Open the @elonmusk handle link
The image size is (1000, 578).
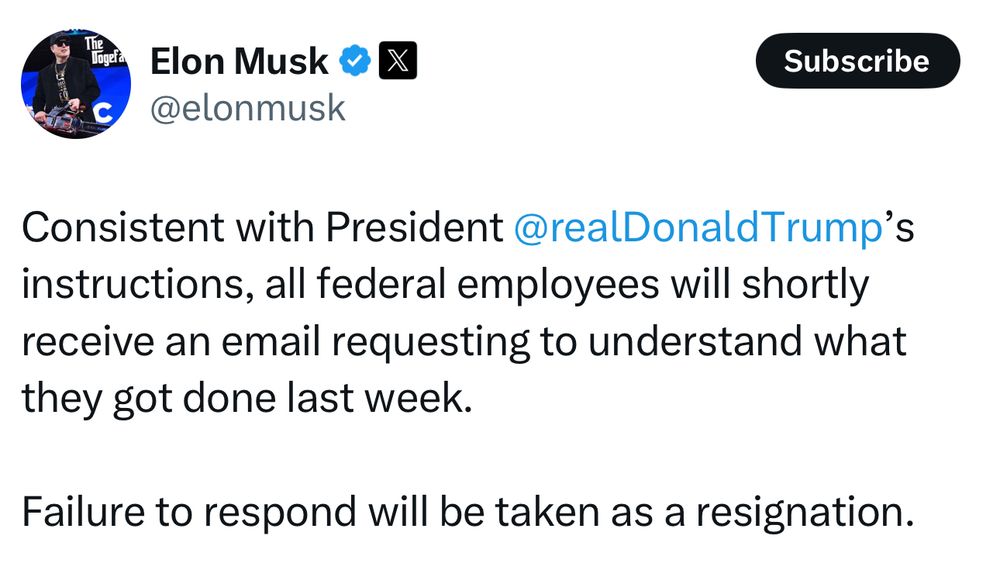pos(247,107)
